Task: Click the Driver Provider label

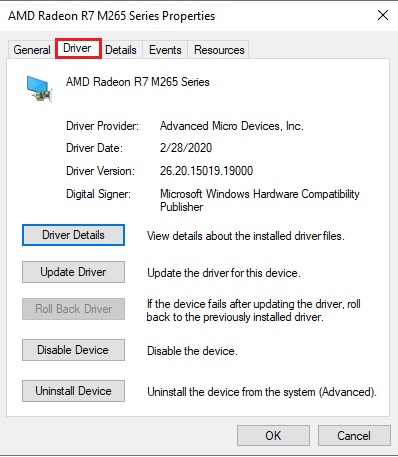Action: (x=102, y=126)
